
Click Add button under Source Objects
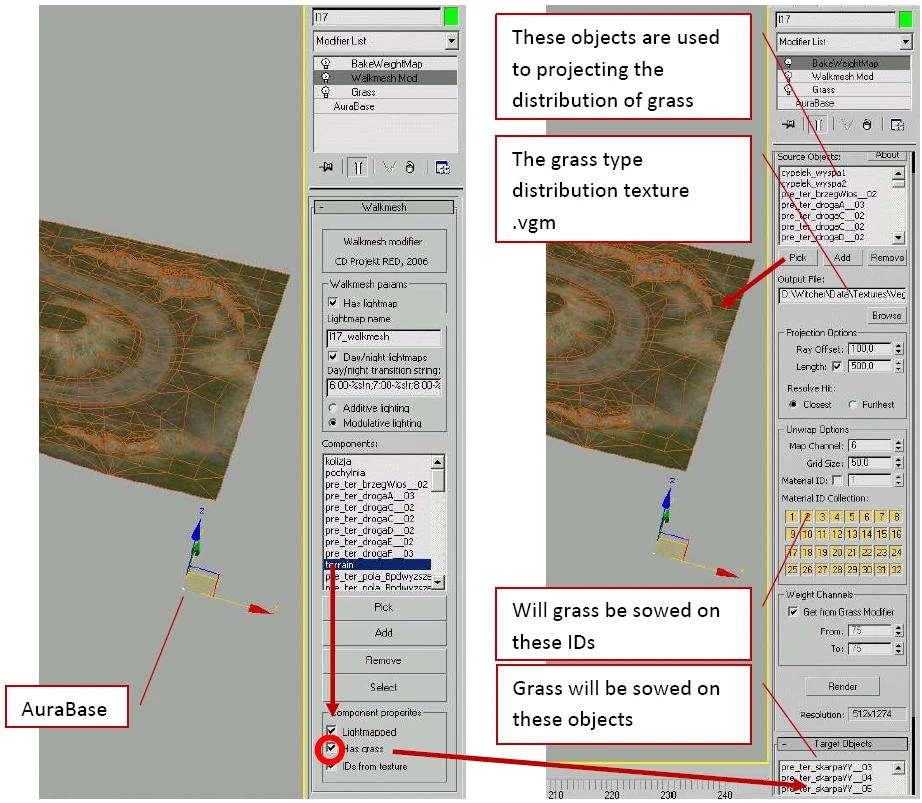[842, 257]
